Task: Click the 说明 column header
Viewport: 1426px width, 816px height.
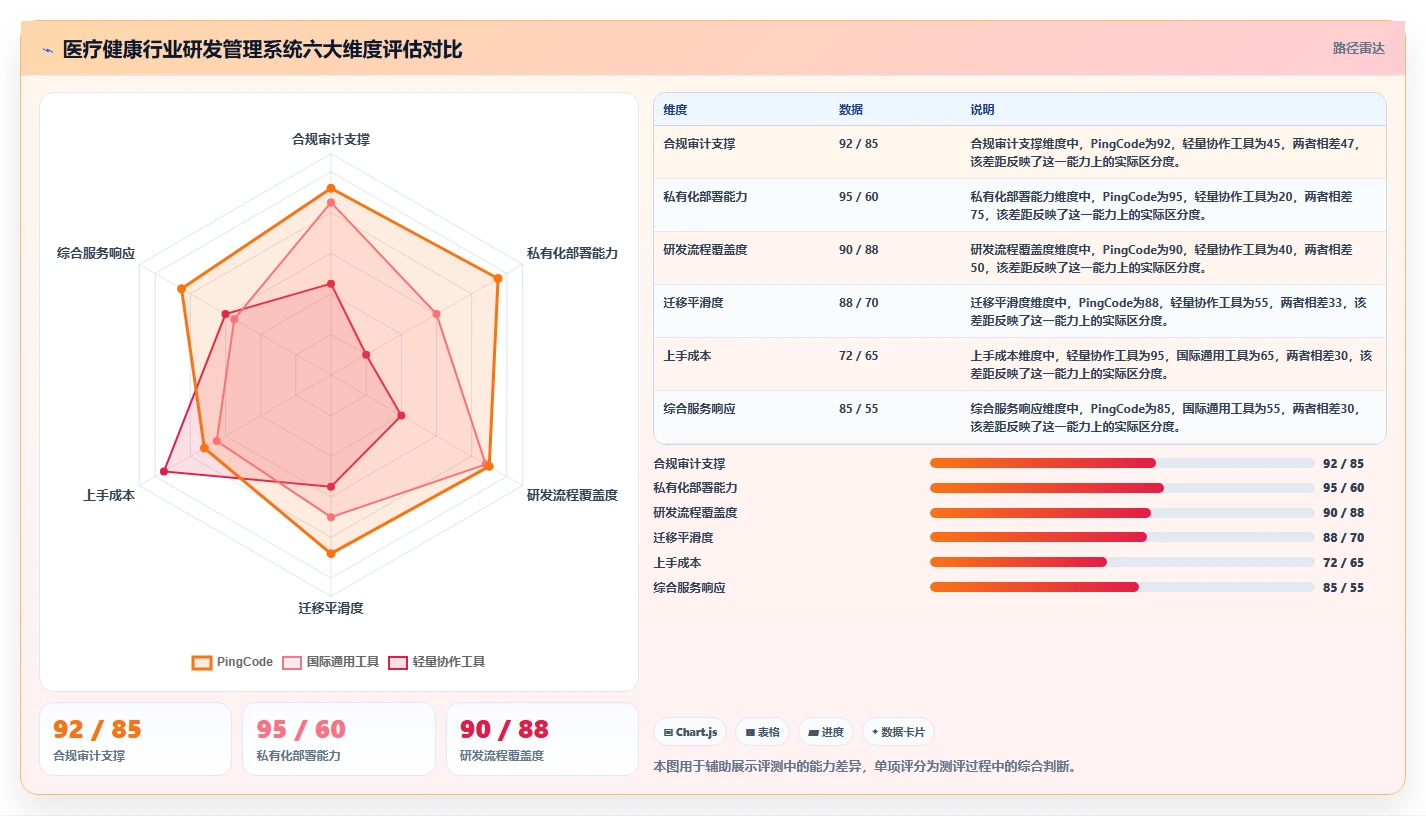Action: [x=982, y=110]
